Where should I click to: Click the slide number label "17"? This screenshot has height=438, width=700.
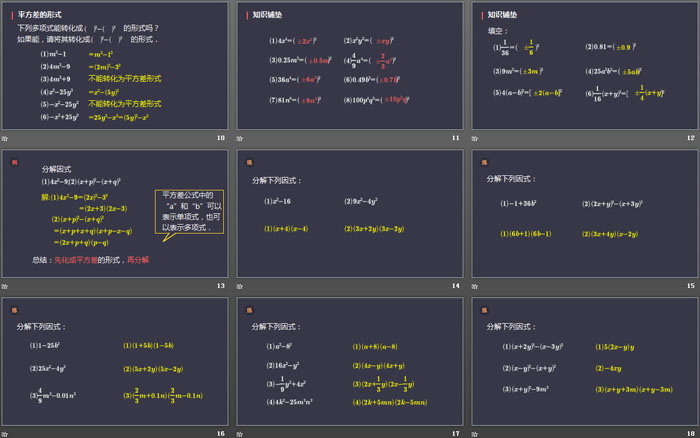(455, 434)
